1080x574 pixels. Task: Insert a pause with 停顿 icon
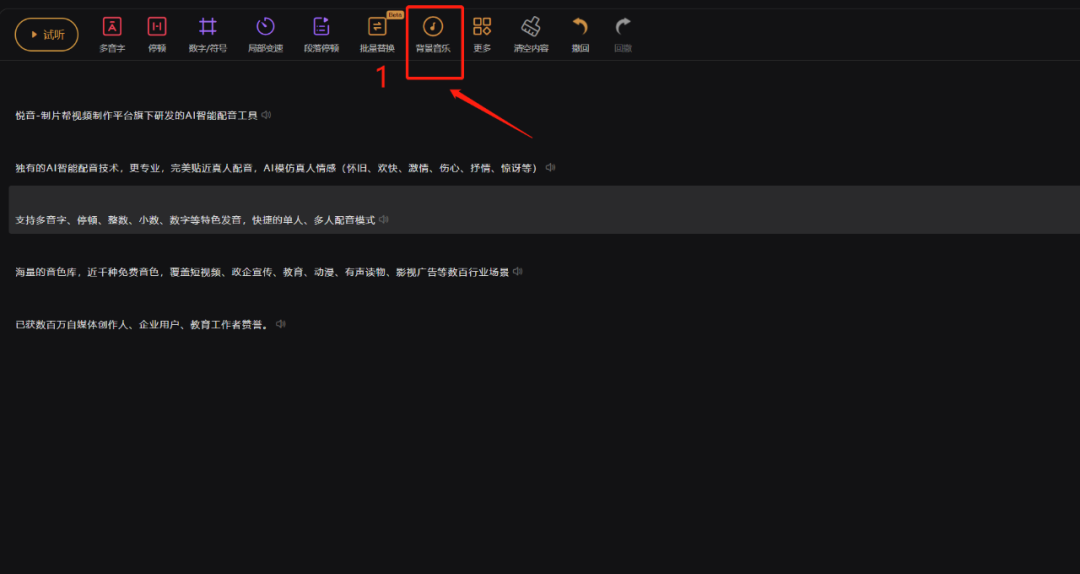[x=157, y=35]
